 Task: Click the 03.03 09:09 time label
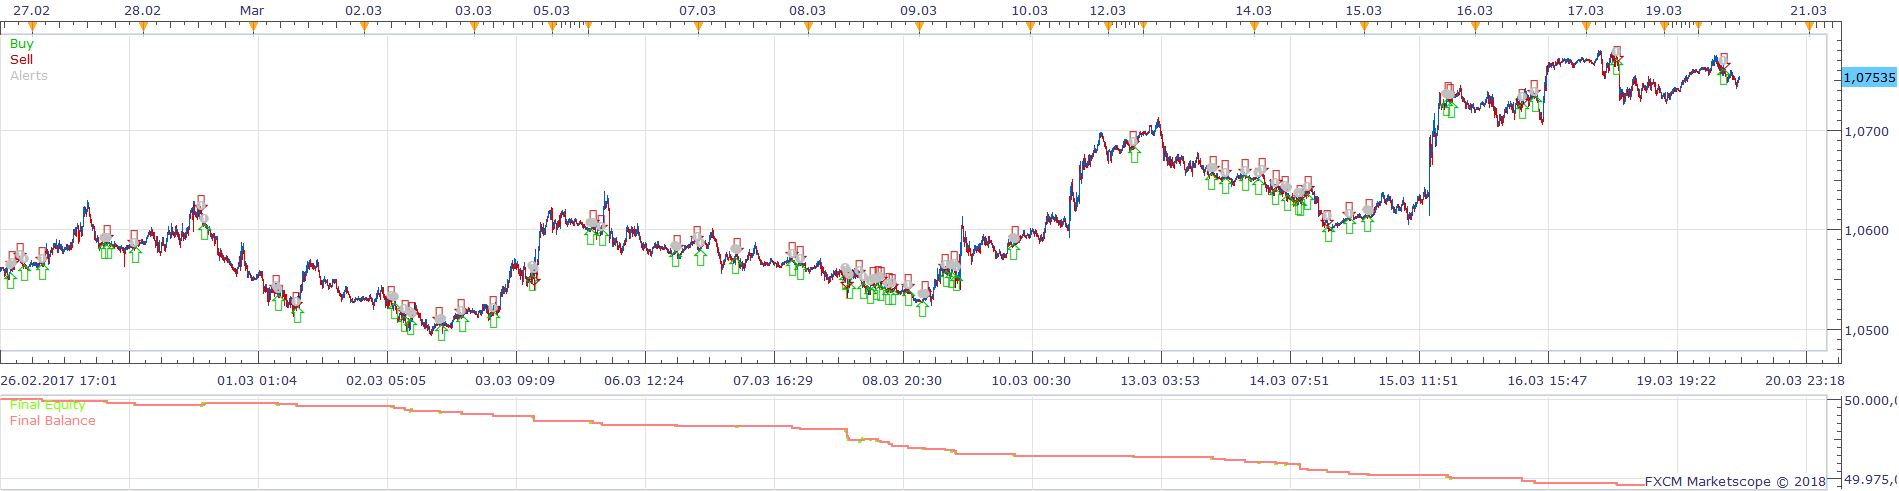515,380
